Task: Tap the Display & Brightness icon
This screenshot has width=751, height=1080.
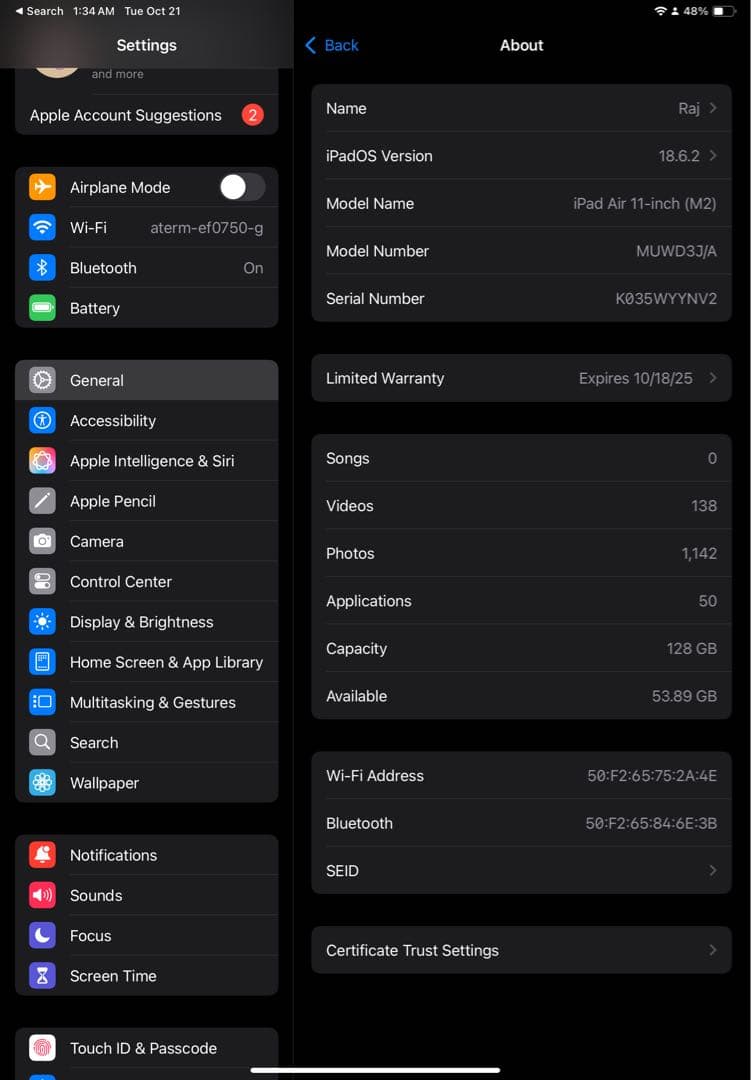Action: [42, 622]
